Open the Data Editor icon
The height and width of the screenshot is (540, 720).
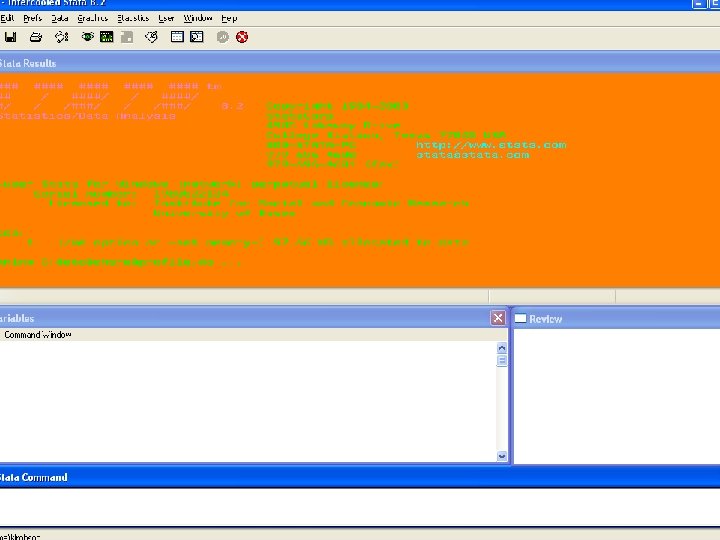coord(177,37)
